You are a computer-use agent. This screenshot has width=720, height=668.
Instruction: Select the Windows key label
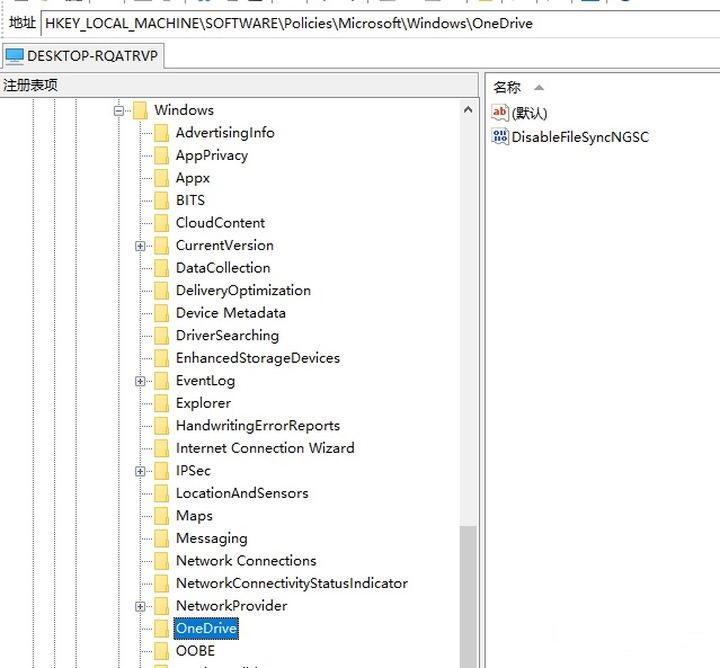184,110
